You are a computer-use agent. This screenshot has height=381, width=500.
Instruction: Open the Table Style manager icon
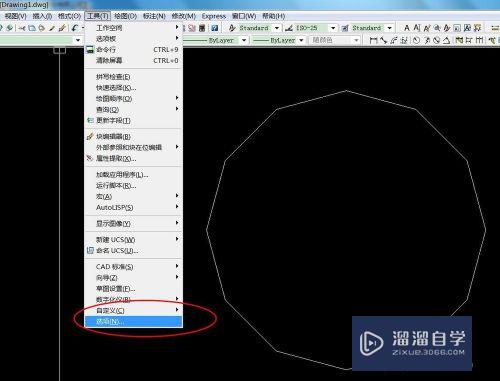pos(345,28)
